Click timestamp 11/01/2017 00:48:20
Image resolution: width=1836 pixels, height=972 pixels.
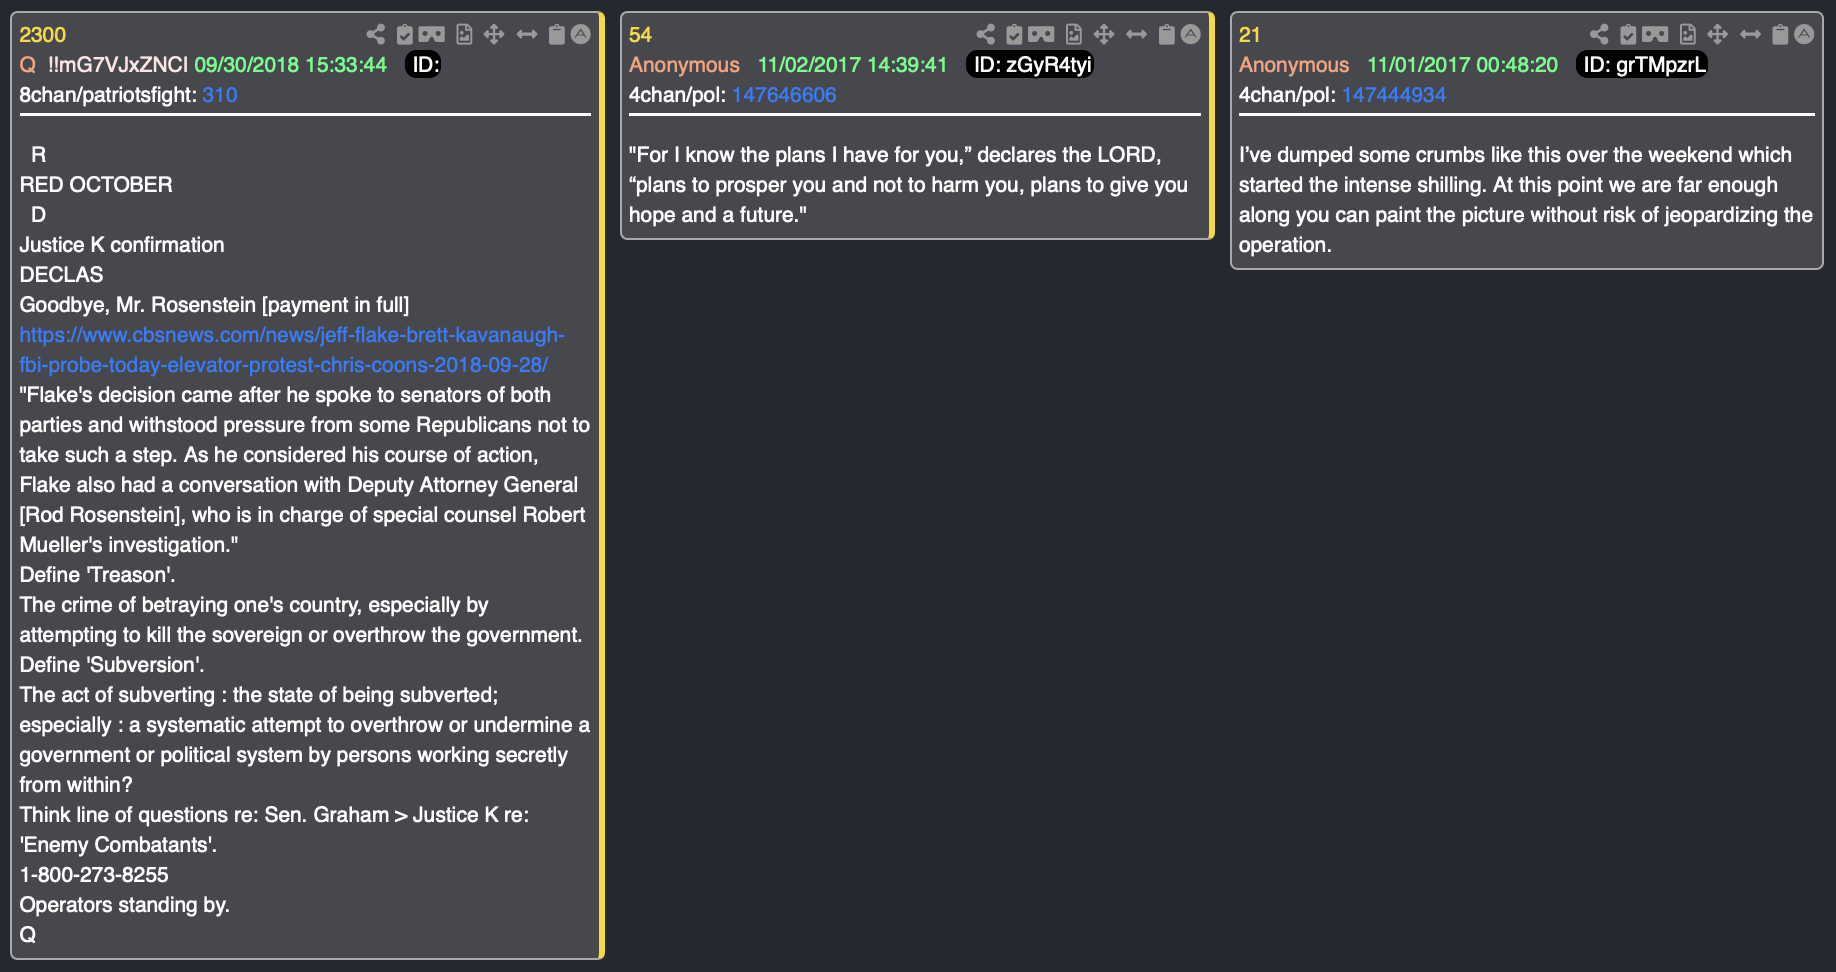(x=1462, y=65)
